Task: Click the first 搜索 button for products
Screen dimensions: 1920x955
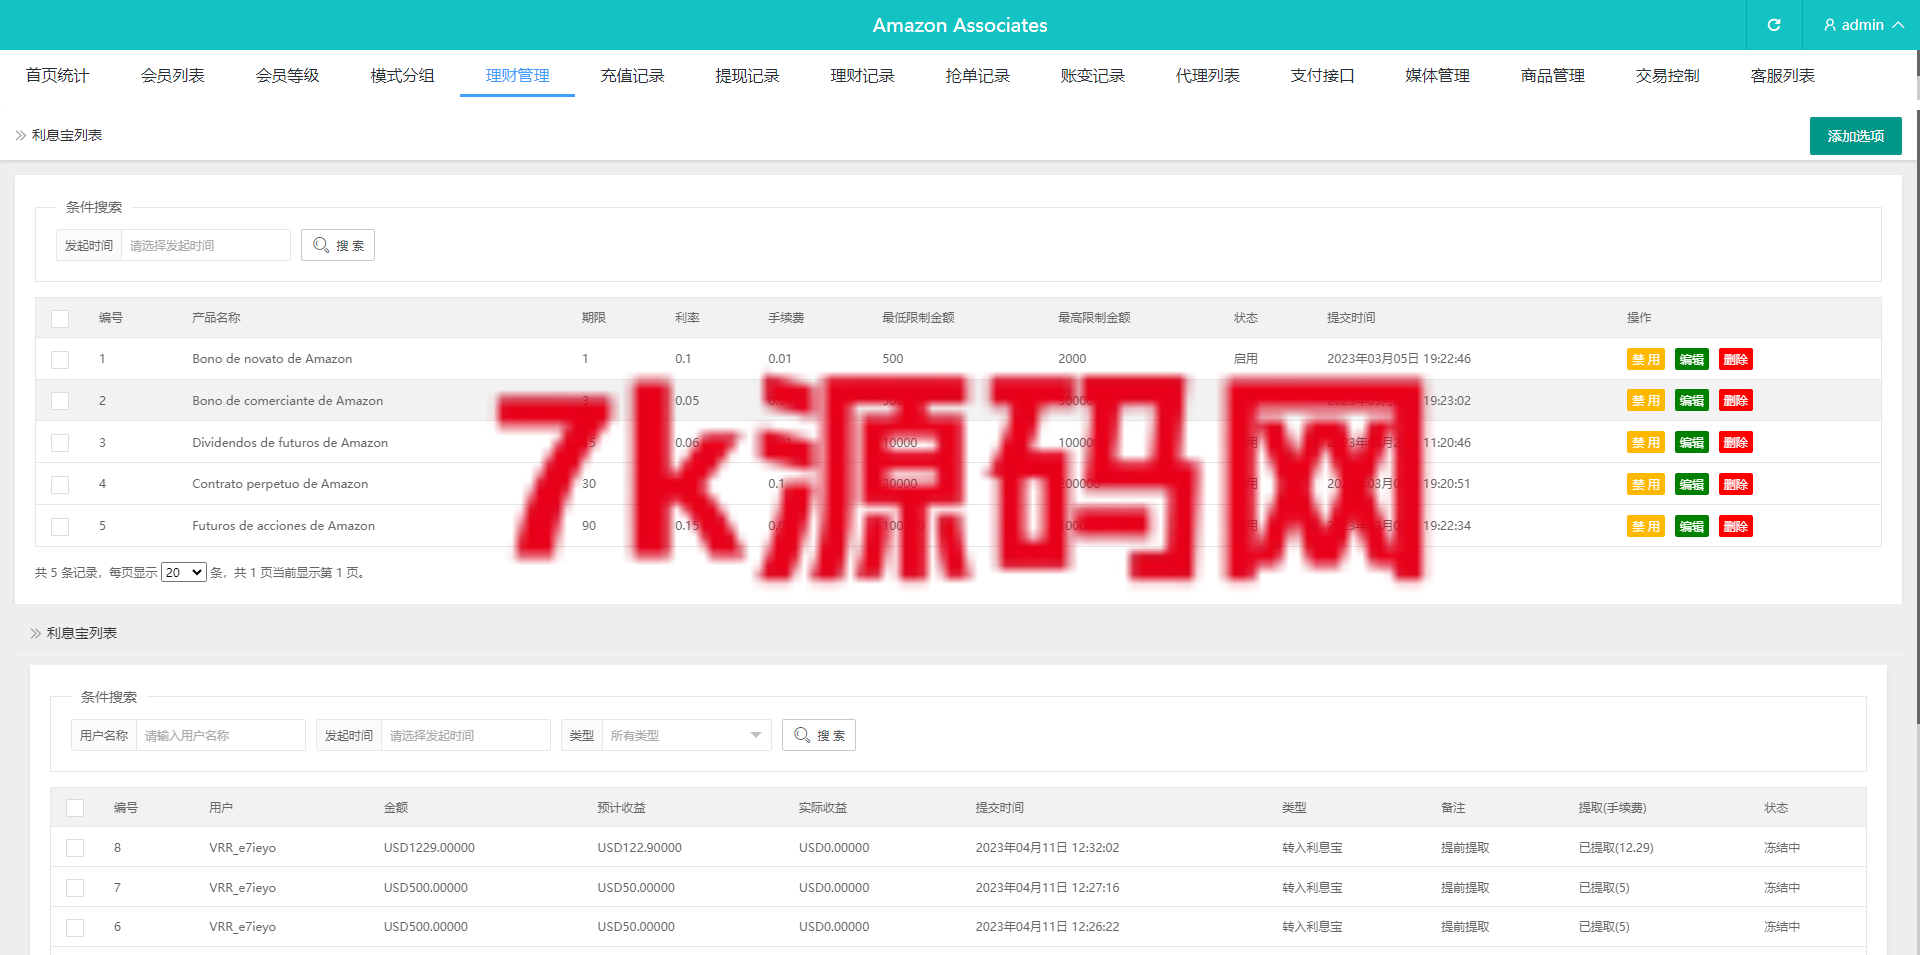Action: coord(338,245)
